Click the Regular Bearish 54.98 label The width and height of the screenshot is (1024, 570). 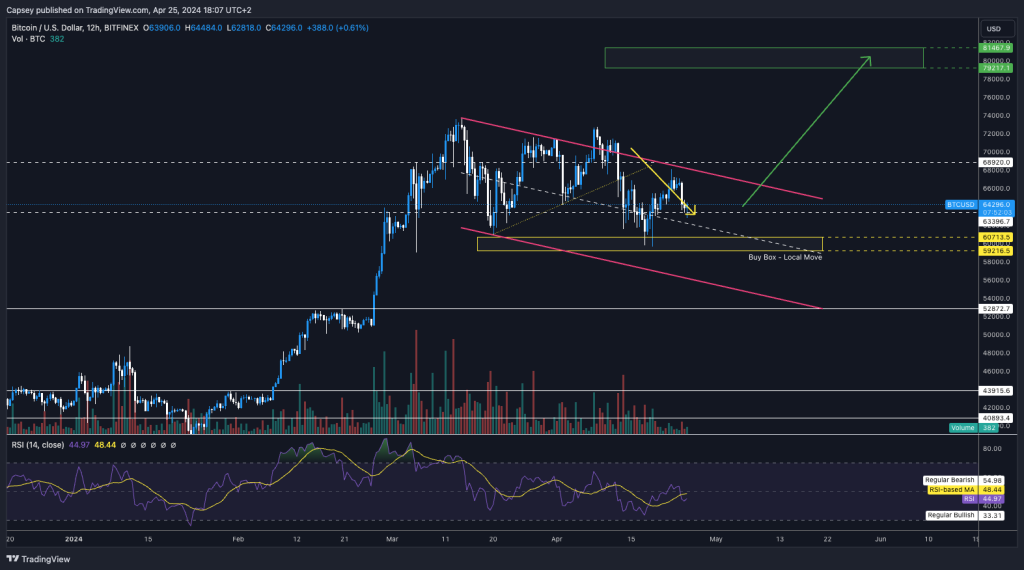pyautogui.click(x=963, y=481)
